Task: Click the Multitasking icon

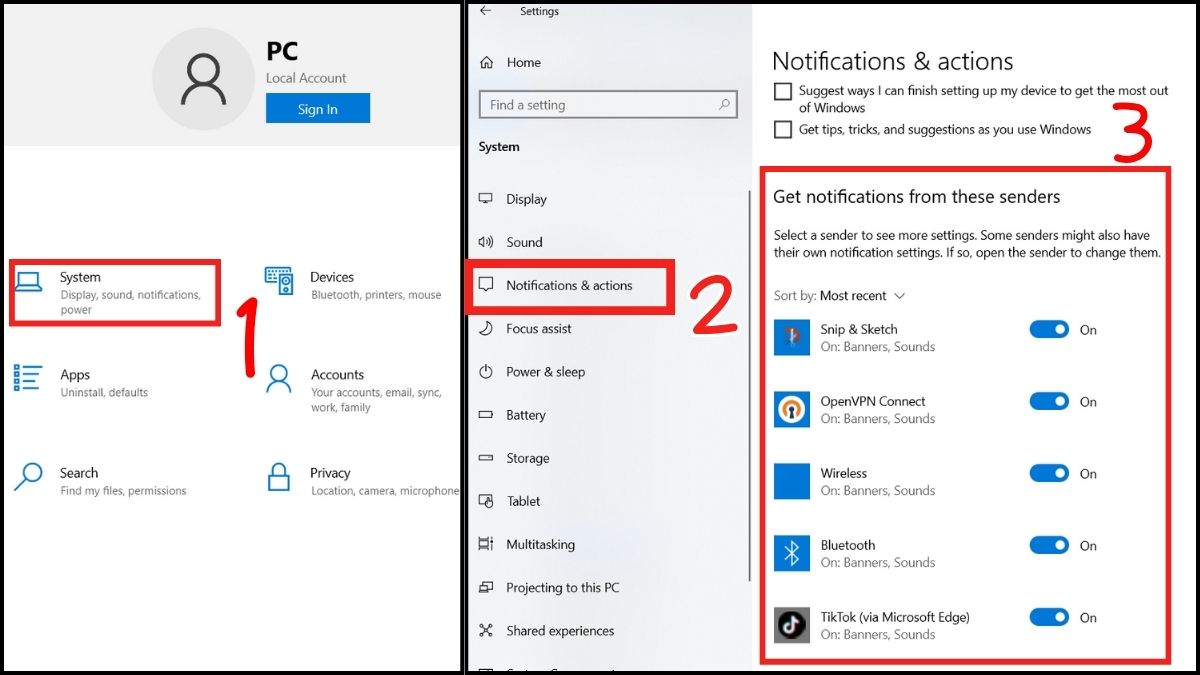Action: click(x=486, y=544)
